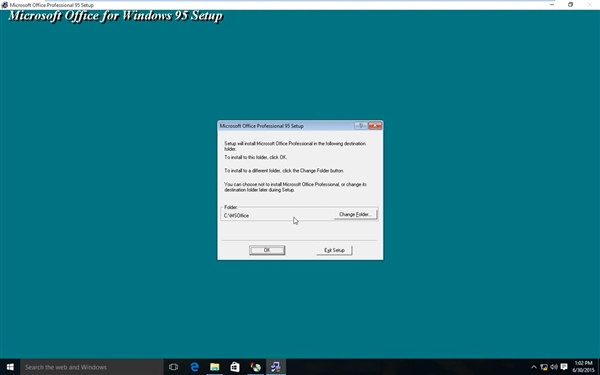This screenshot has height=375, width=600.
Task: Minimize the main Setup window
Action: pos(552,5)
